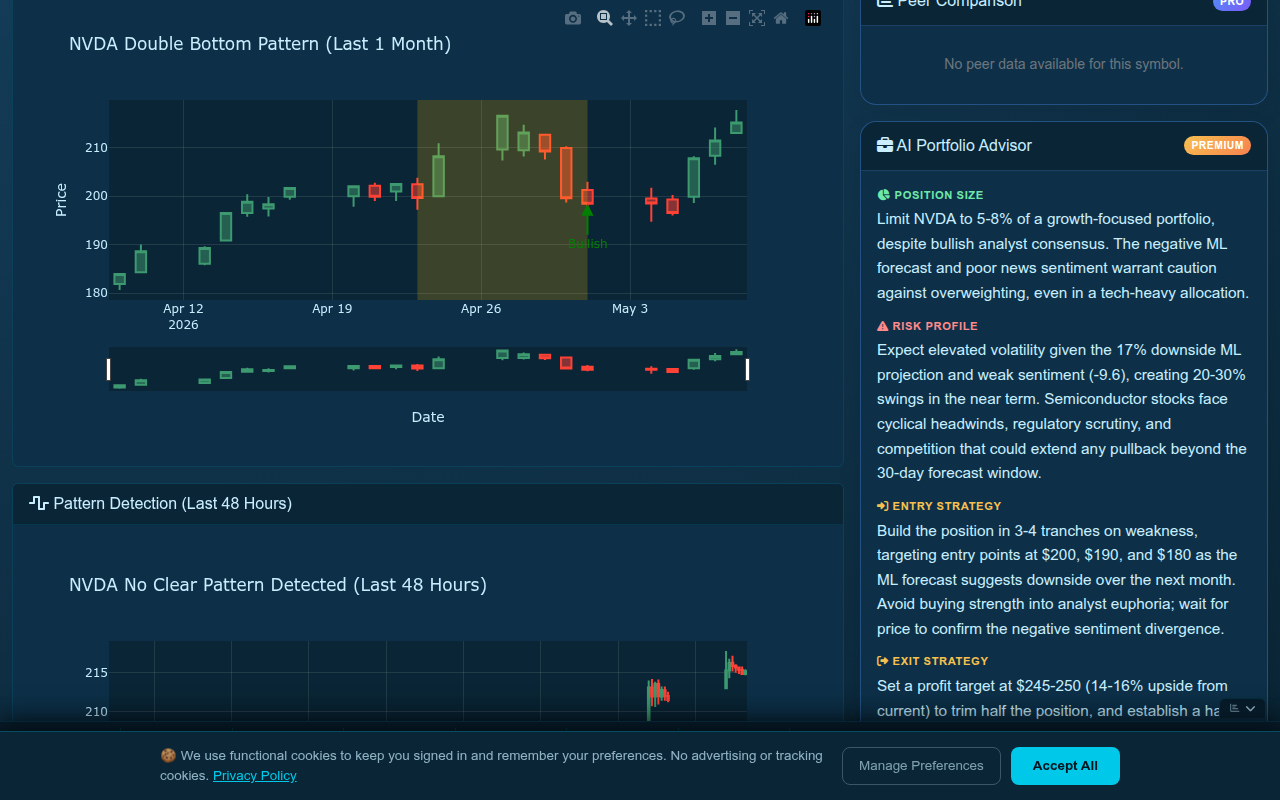
Task: Autoscale the chart axes
Action: pyautogui.click(x=757, y=18)
